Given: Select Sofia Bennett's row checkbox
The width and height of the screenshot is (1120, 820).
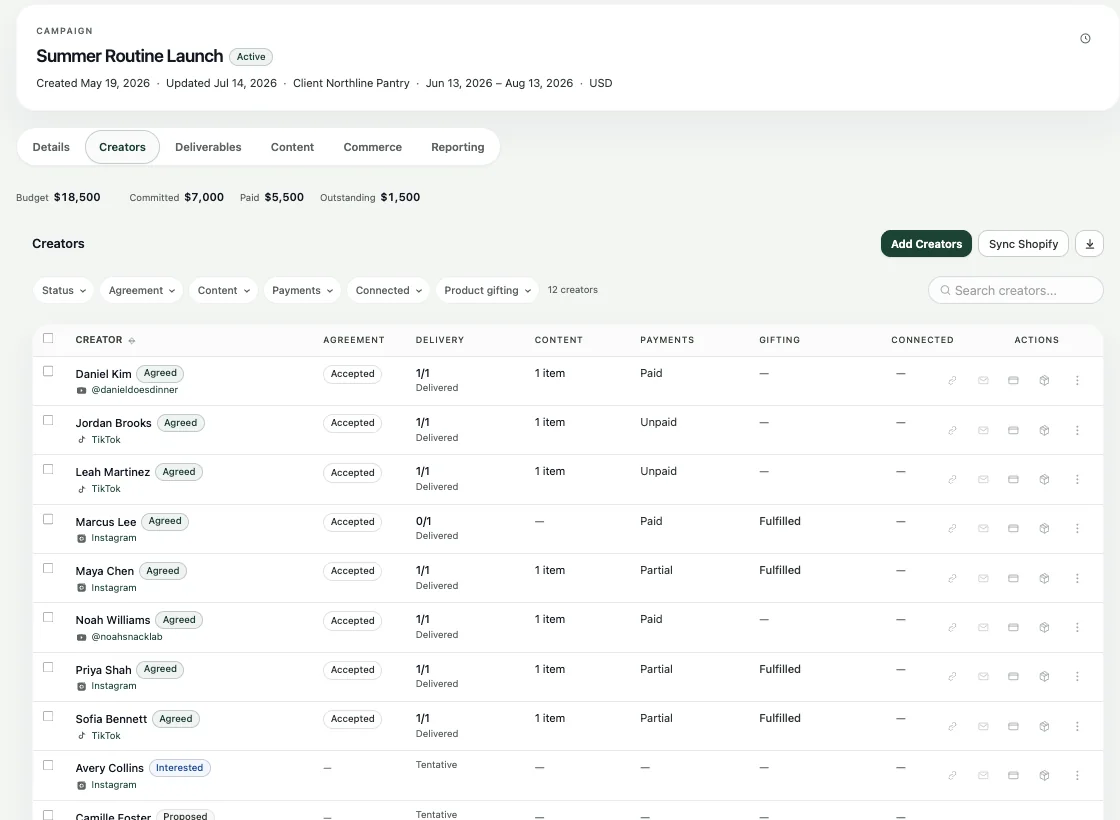Looking at the screenshot, I should click(48, 716).
